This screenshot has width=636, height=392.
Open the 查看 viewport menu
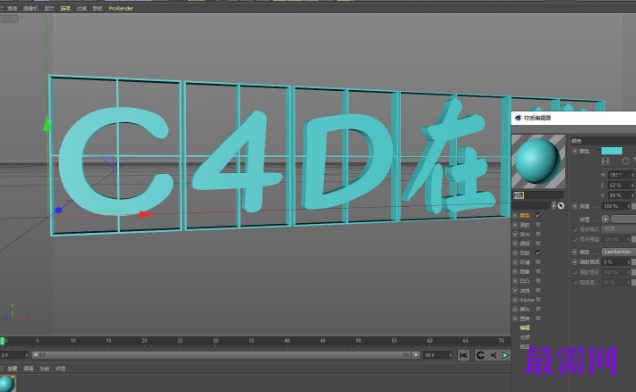(12, 8)
